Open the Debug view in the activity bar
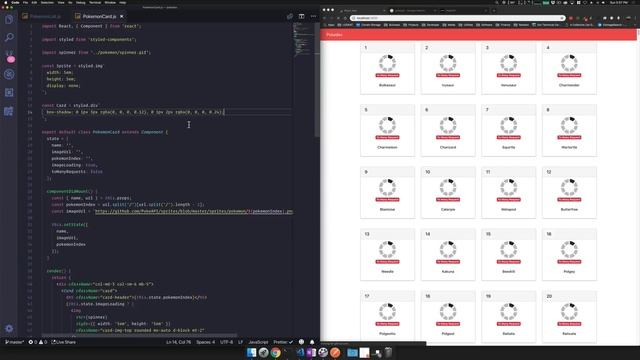The image size is (640, 360). [9, 74]
